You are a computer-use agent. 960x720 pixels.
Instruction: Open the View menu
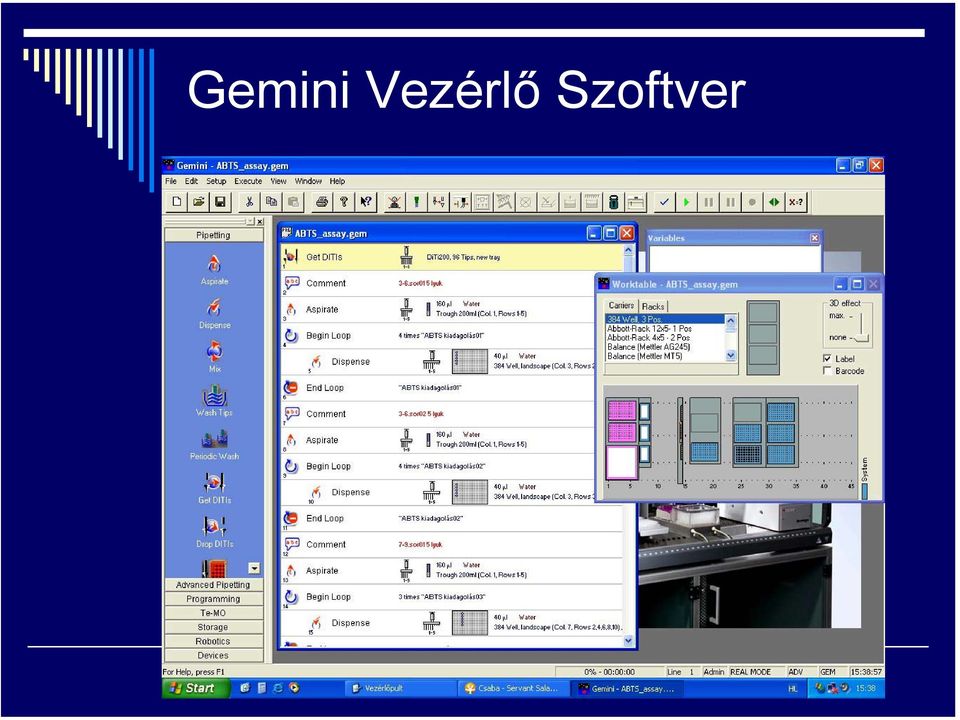point(279,181)
